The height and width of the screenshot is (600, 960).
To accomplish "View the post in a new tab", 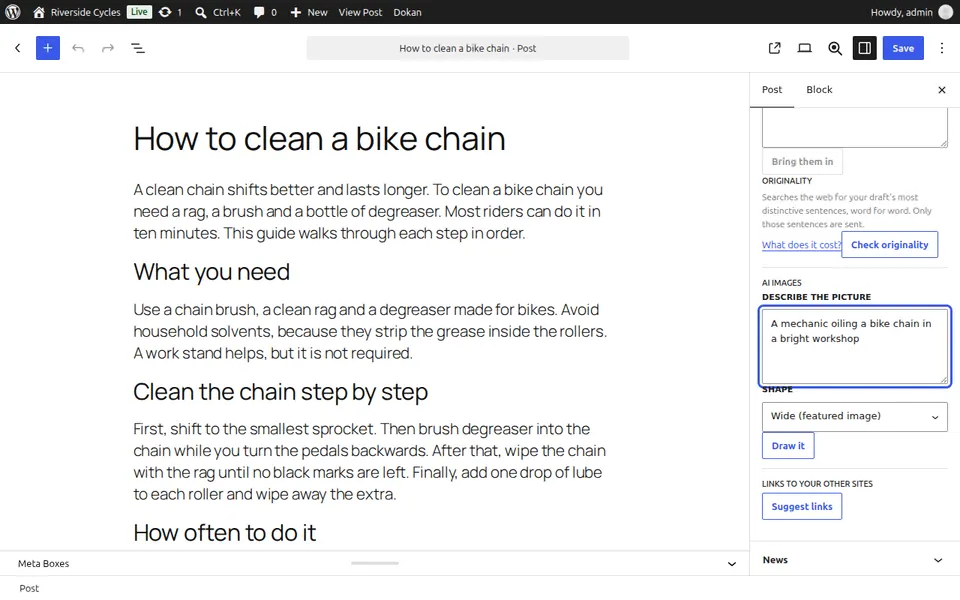I will click(774, 48).
